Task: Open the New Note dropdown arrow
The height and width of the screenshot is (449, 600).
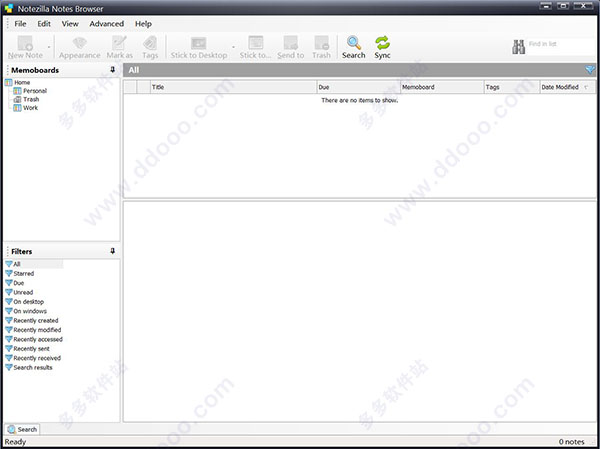Action: pyautogui.click(x=49, y=47)
